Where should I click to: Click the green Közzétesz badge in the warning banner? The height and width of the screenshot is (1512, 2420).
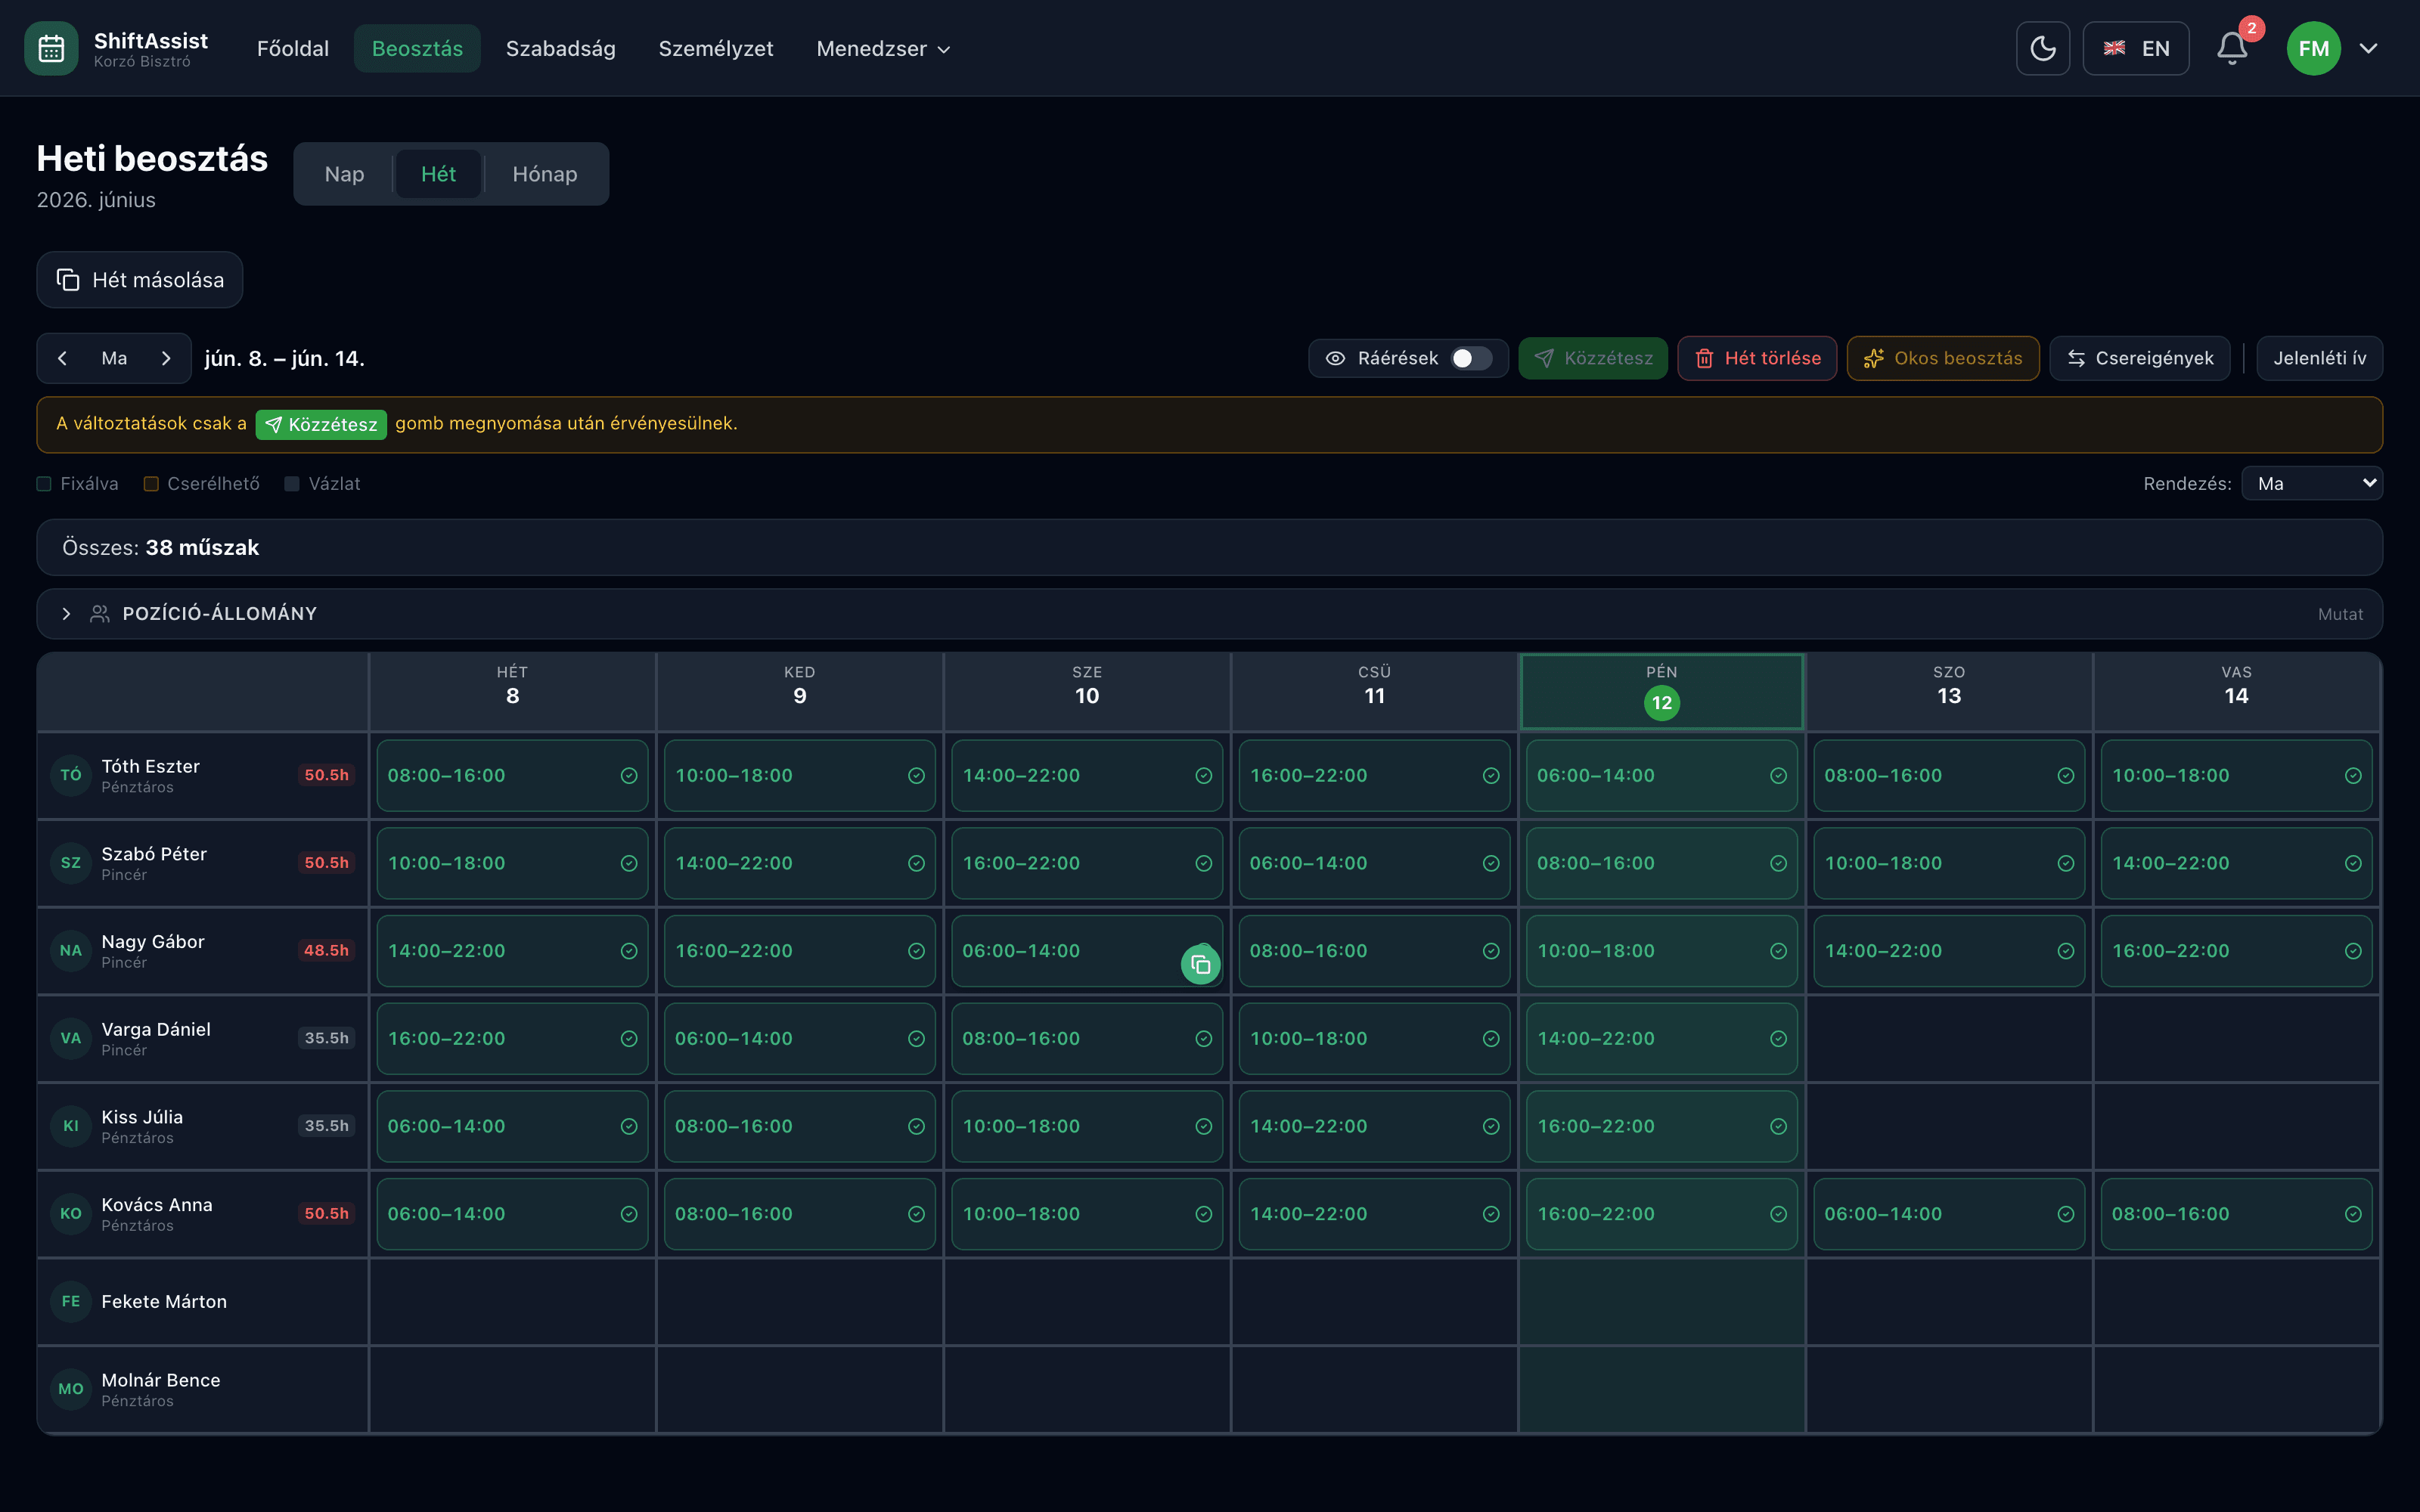click(321, 424)
